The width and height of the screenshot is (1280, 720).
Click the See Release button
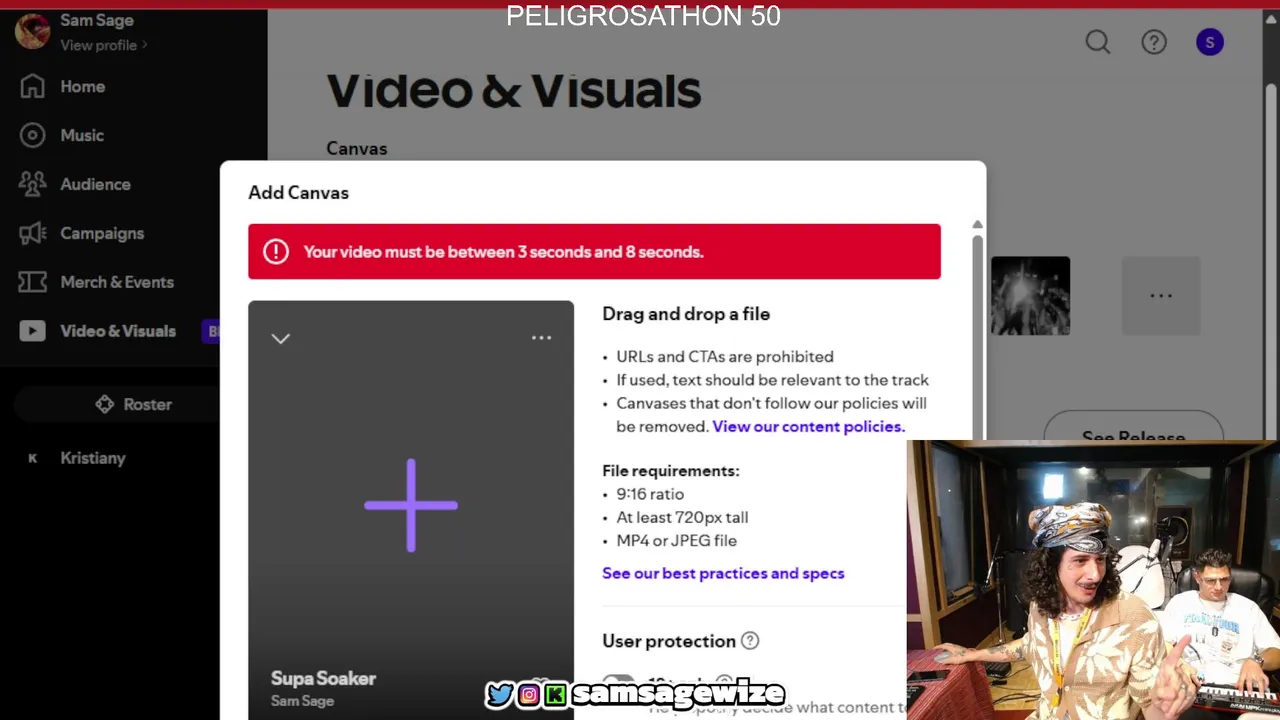(1133, 437)
